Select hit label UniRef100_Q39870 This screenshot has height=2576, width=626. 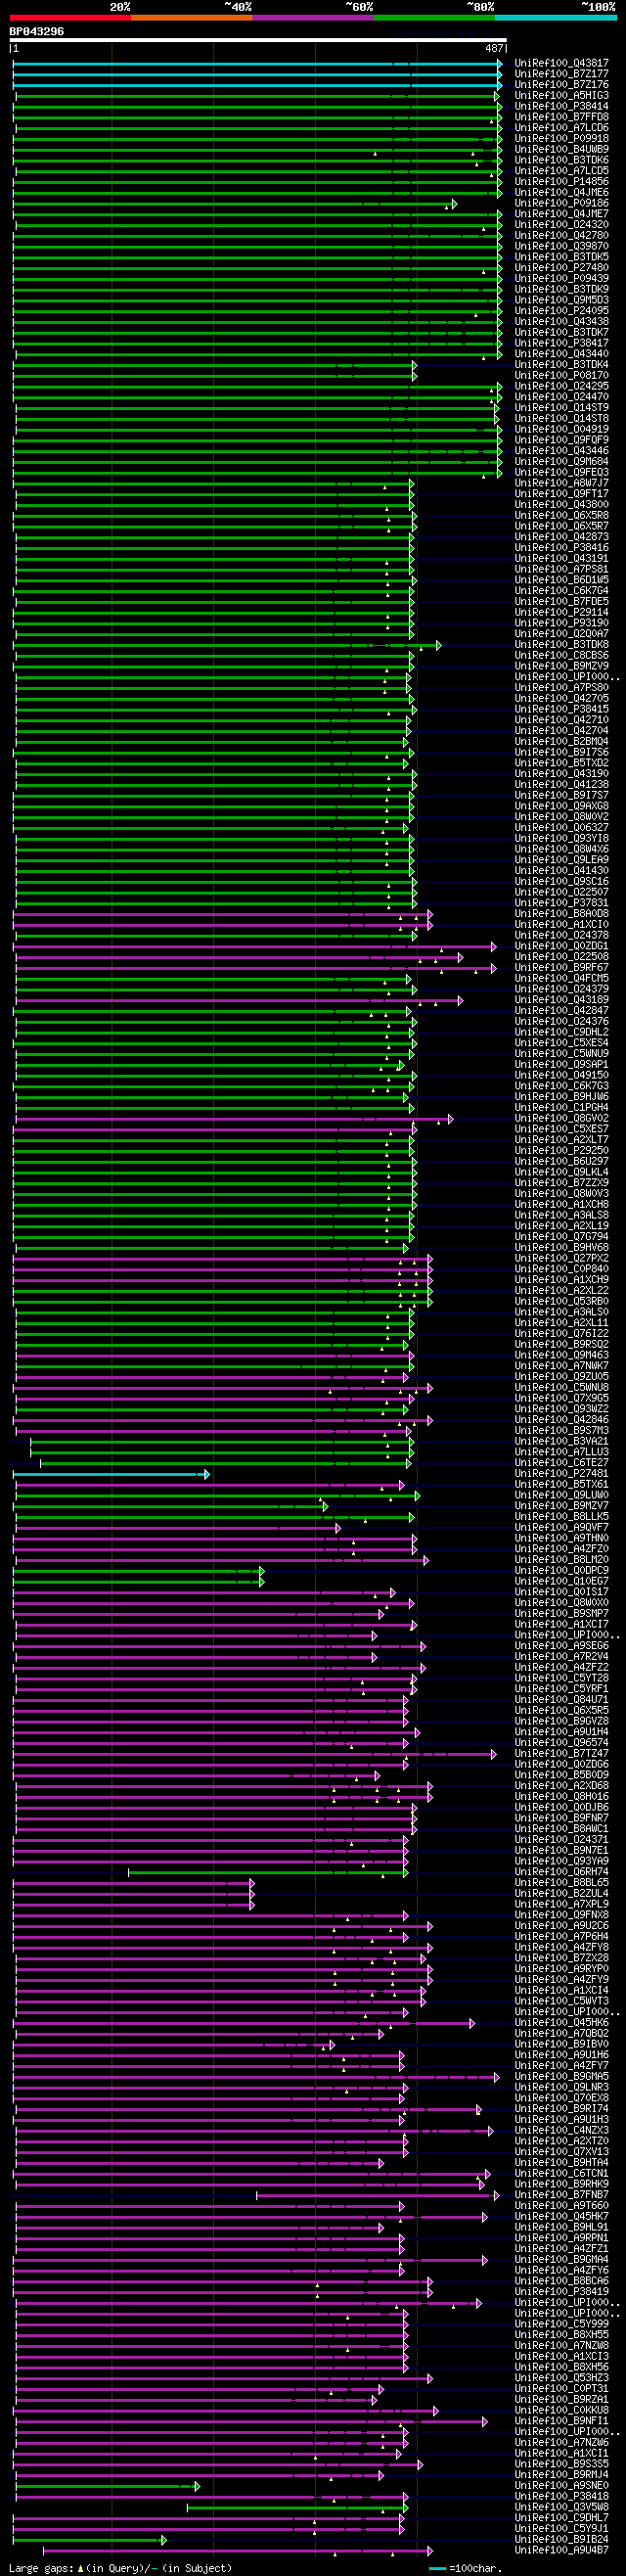[562, 246]
